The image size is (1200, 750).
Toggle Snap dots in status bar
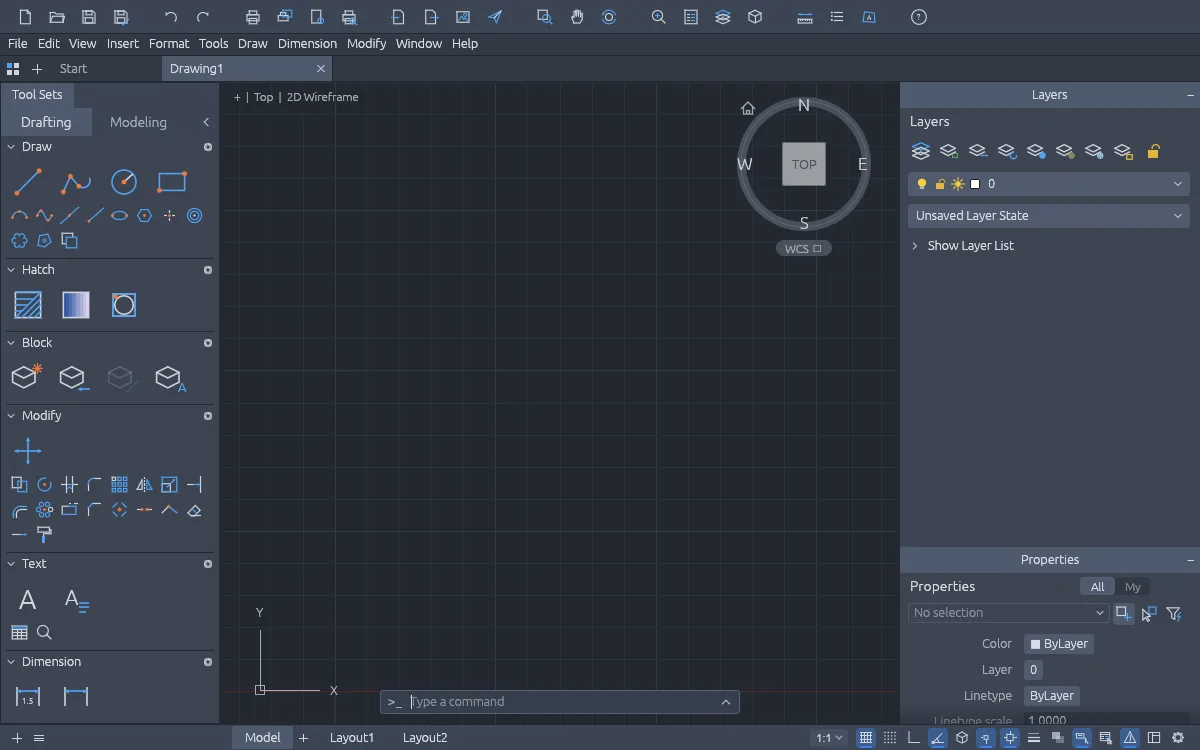890,738
